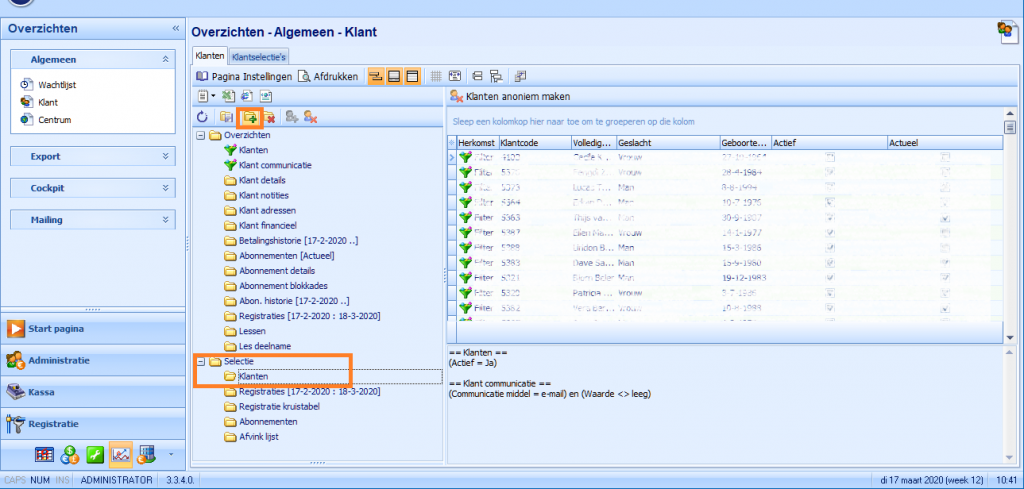Image resolution: width=1024 pixels, height=489 pixels.
Task: Collapse the Overzichten tree folder
Action: click(201, 135)
